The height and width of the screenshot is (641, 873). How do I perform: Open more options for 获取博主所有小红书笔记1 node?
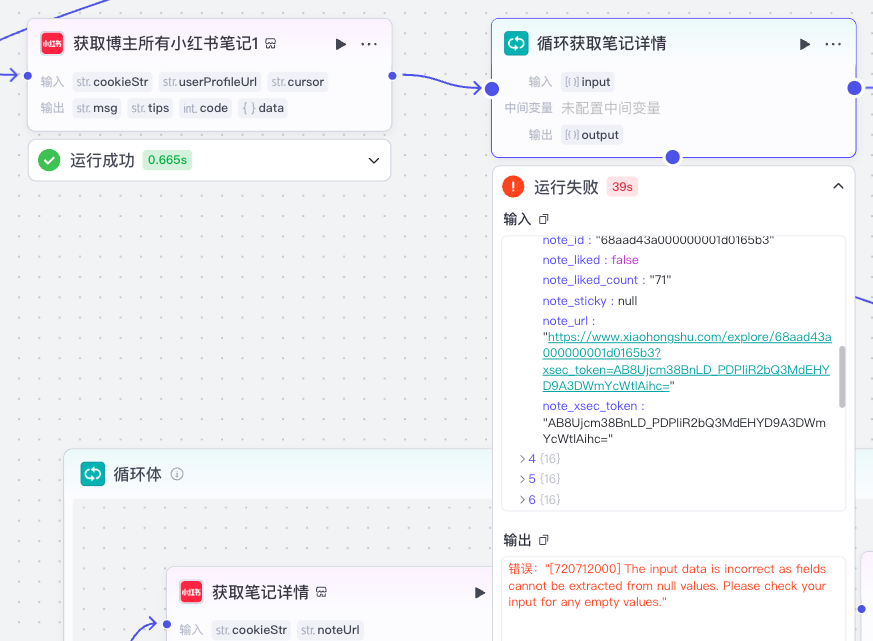(369, 44)
